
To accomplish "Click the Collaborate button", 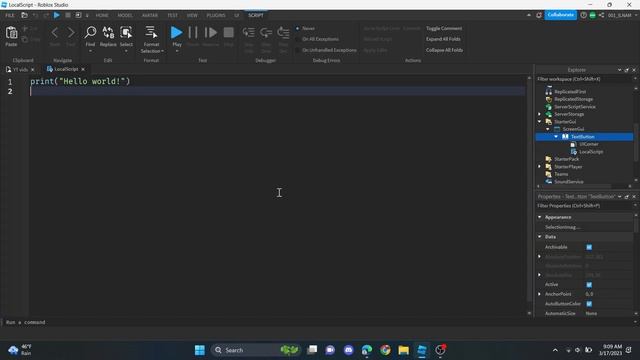I will click(x=561, y=15).
